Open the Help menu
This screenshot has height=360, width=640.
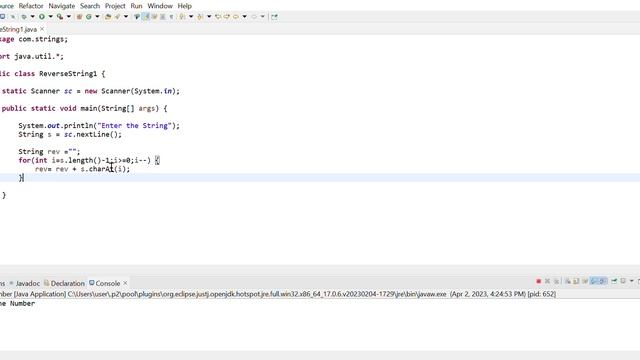184,6
